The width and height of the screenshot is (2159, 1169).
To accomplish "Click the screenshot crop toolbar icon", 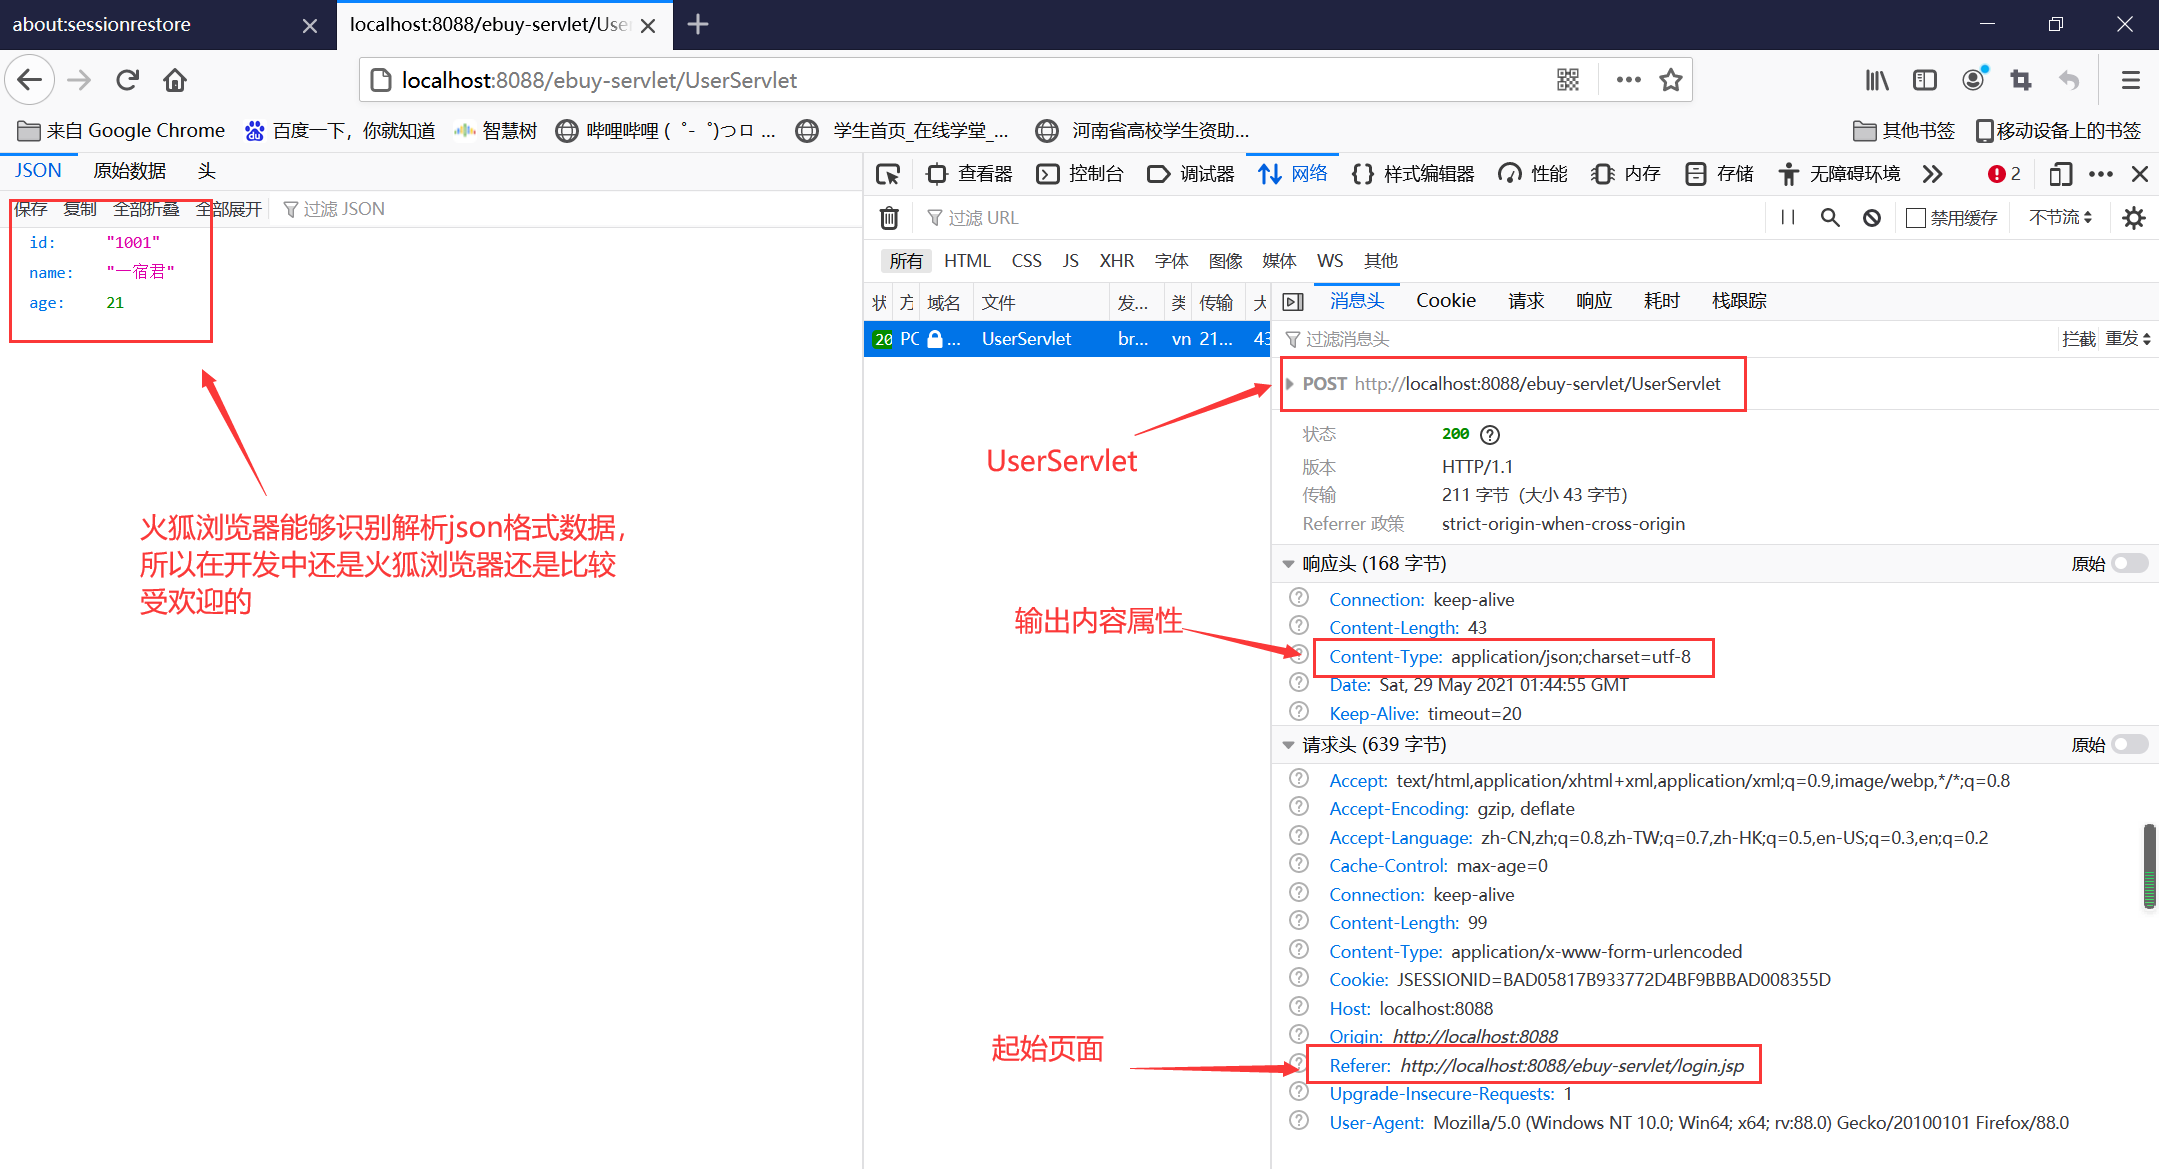I will coord(2021,80).
